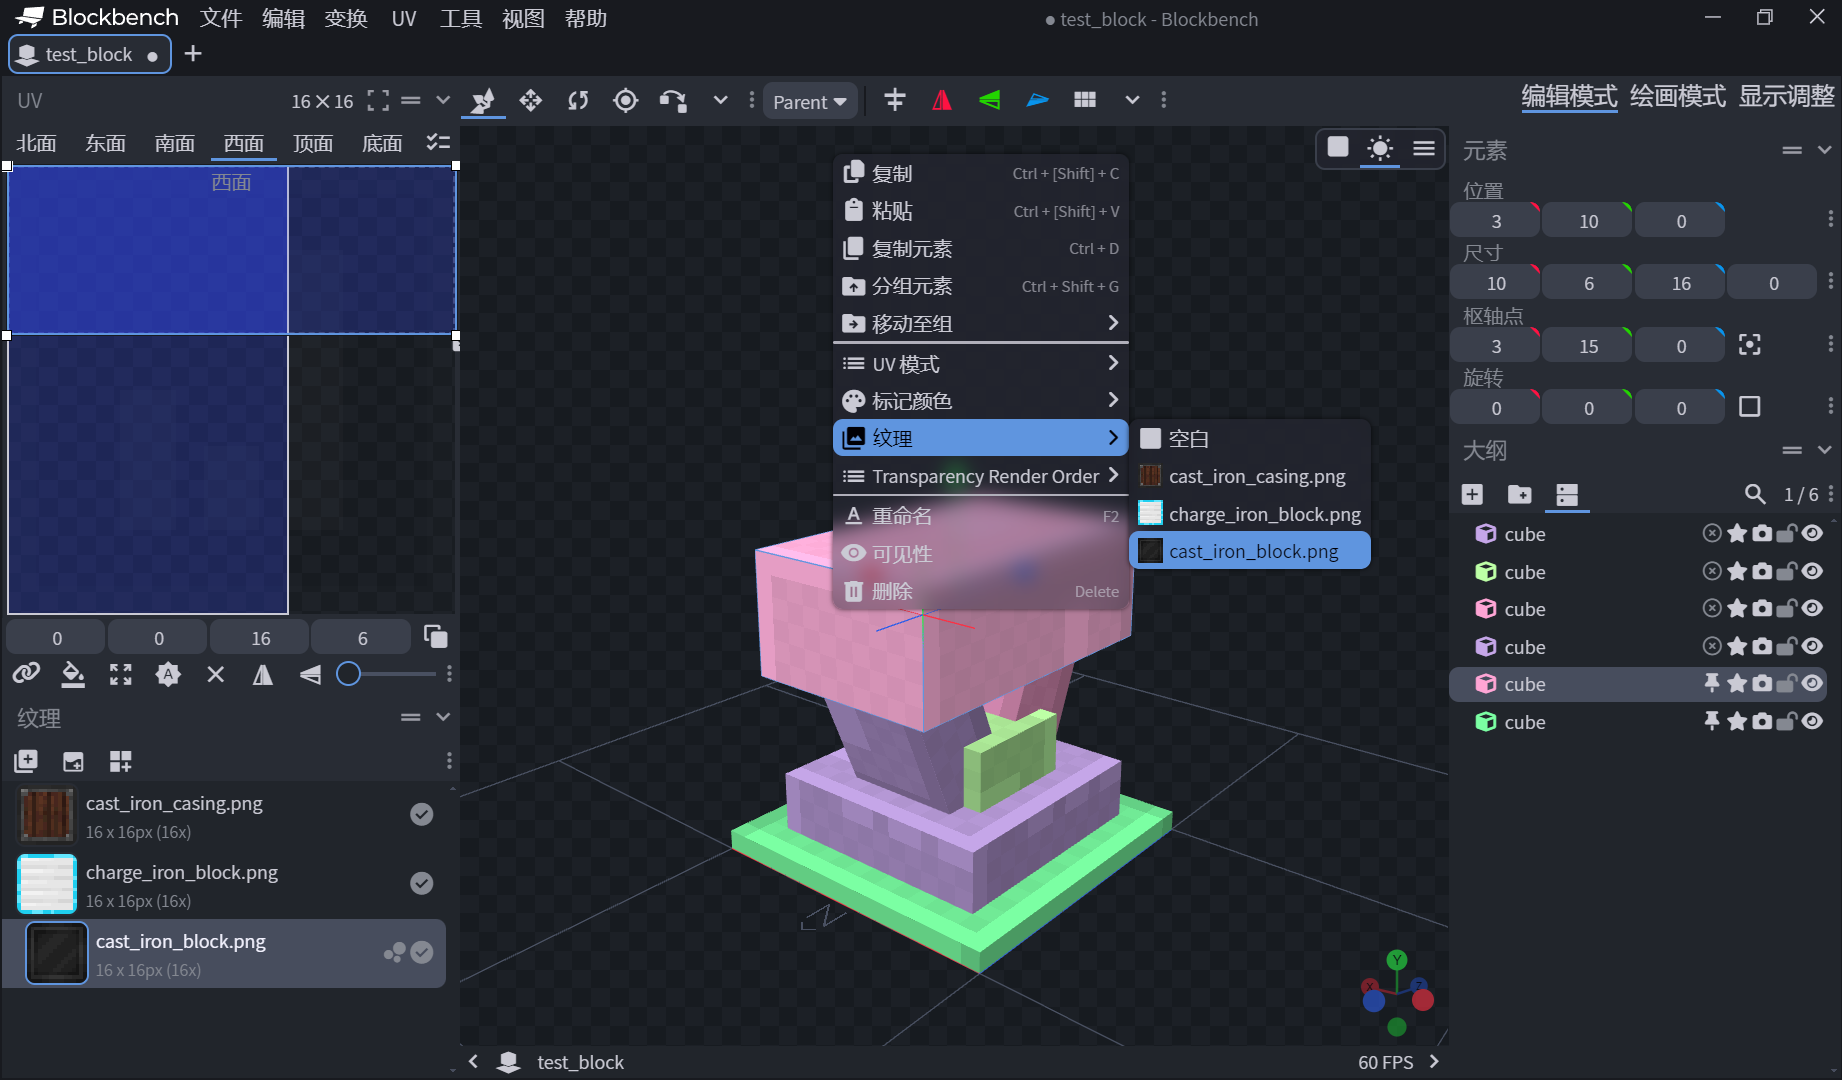
Task: Click the Center Pivot icon beside pivot fields
Action: tap(1749, 346)
